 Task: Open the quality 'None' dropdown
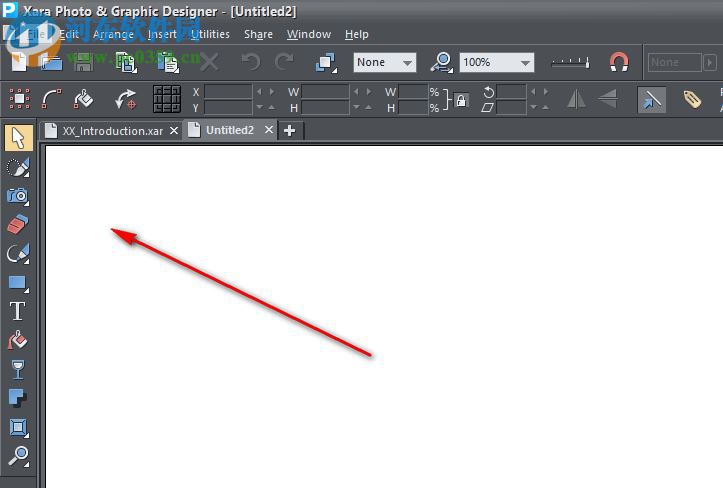pos(385,62)
